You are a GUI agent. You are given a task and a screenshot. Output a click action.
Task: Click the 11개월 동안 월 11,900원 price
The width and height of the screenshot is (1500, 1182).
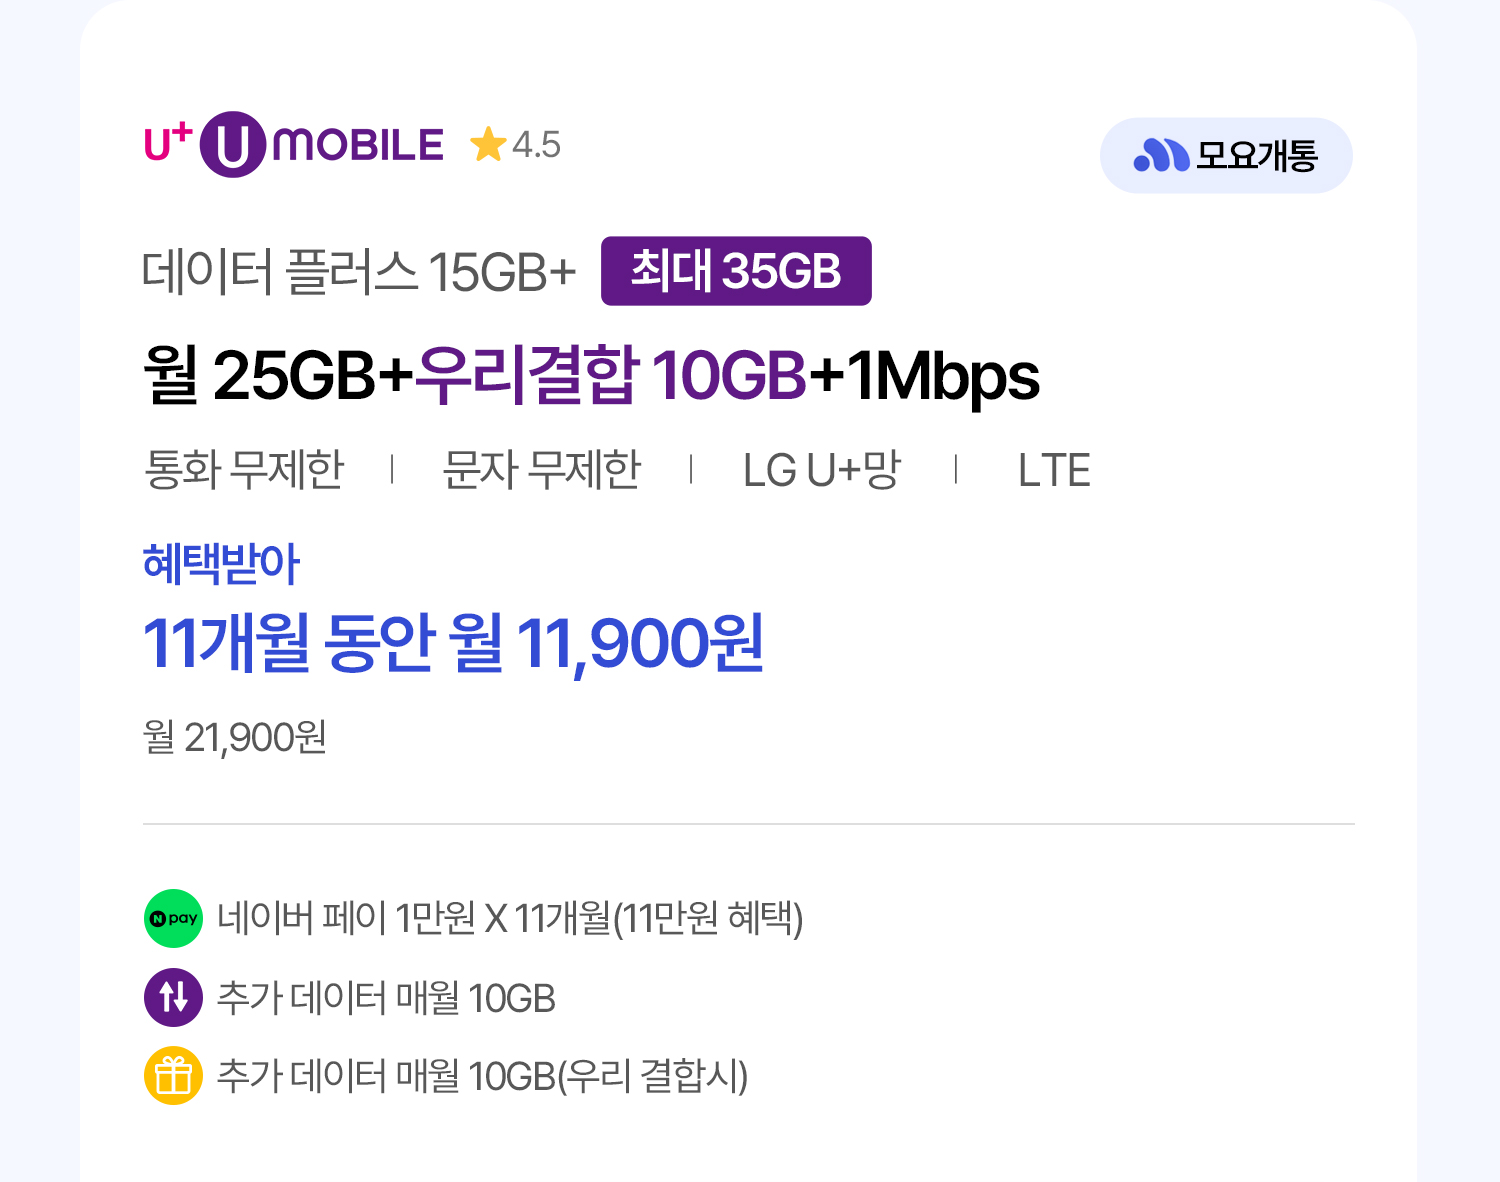click(x=453, y=642)
